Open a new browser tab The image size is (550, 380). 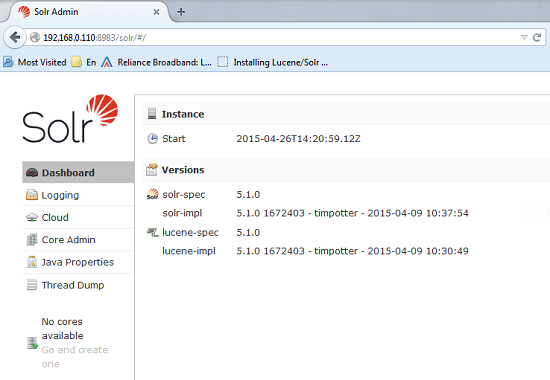coord(181,12)
